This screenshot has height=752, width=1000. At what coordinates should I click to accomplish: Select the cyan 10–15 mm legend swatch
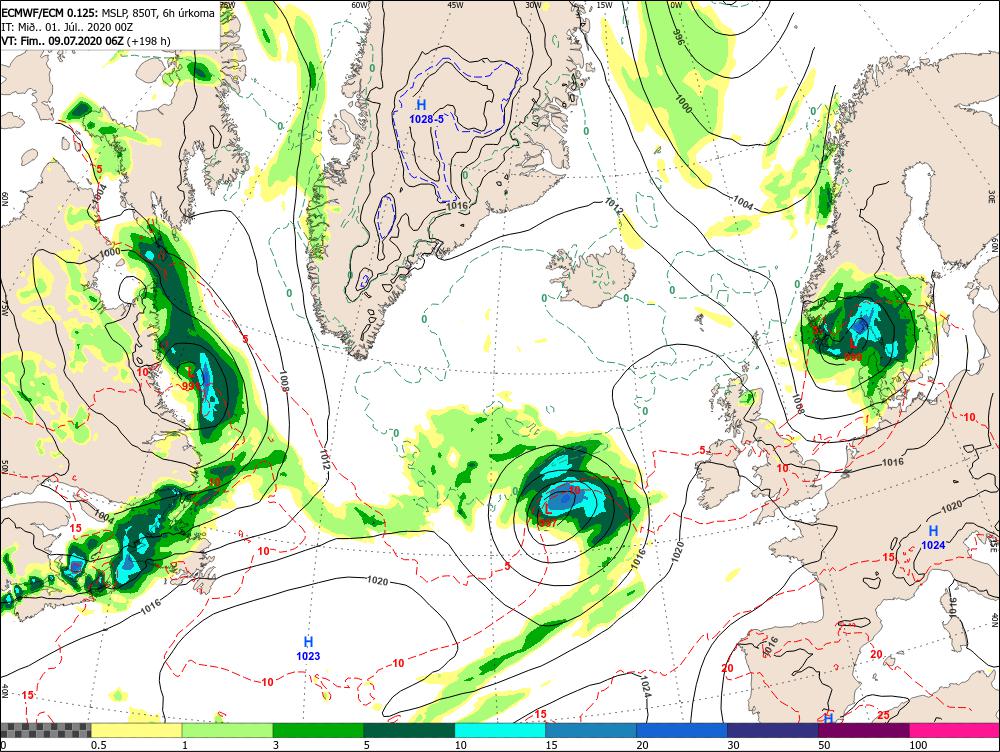[x=500, y=730]
